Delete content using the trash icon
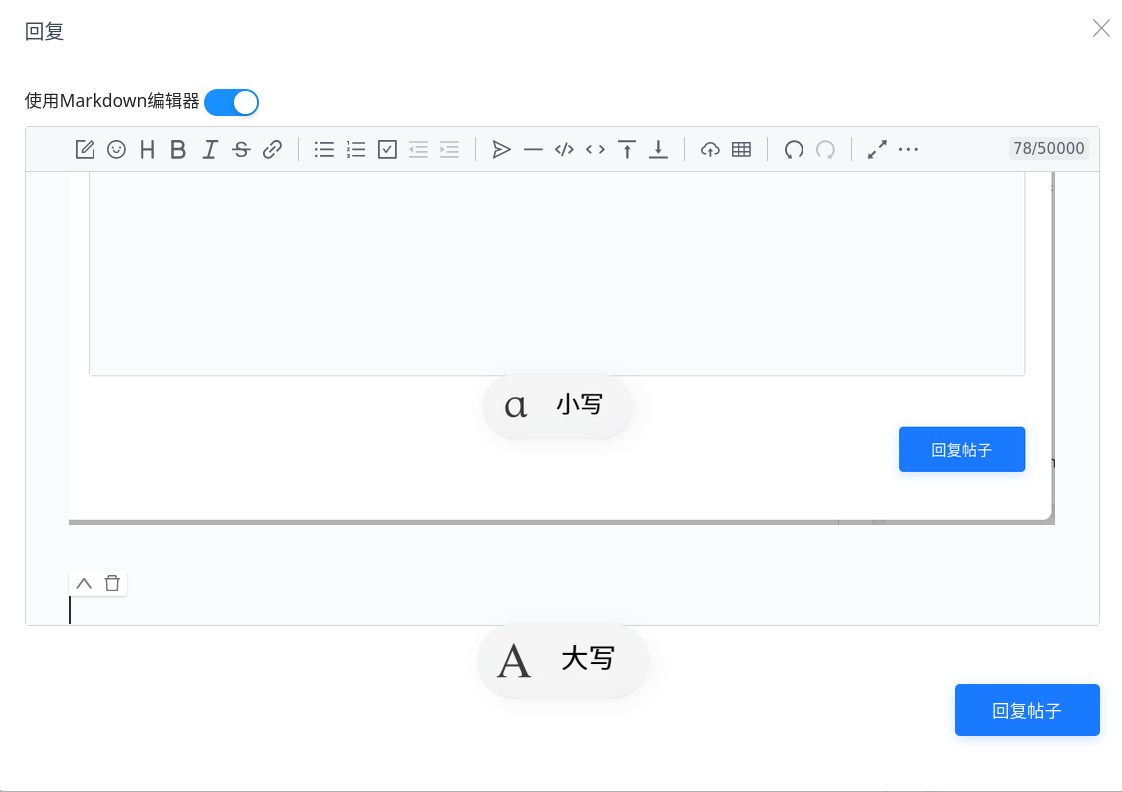 pos(112,583)
